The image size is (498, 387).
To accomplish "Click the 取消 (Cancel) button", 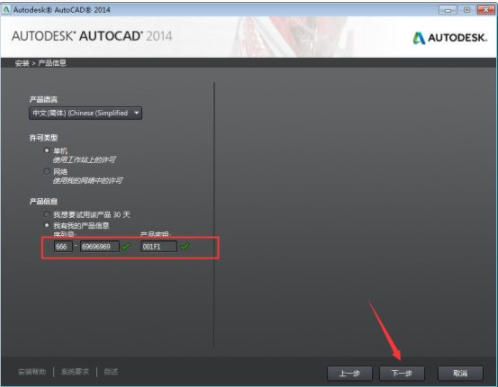I will pos(460,373).
